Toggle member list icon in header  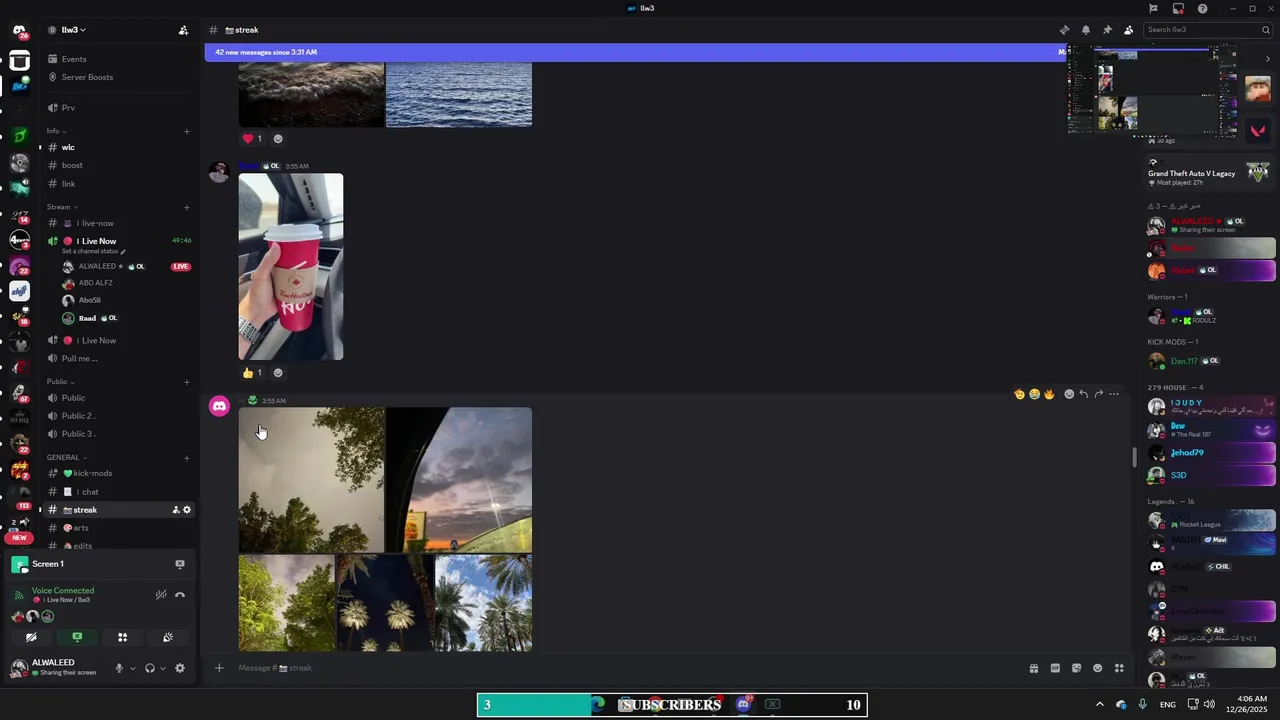click(x=1129, y=30)
